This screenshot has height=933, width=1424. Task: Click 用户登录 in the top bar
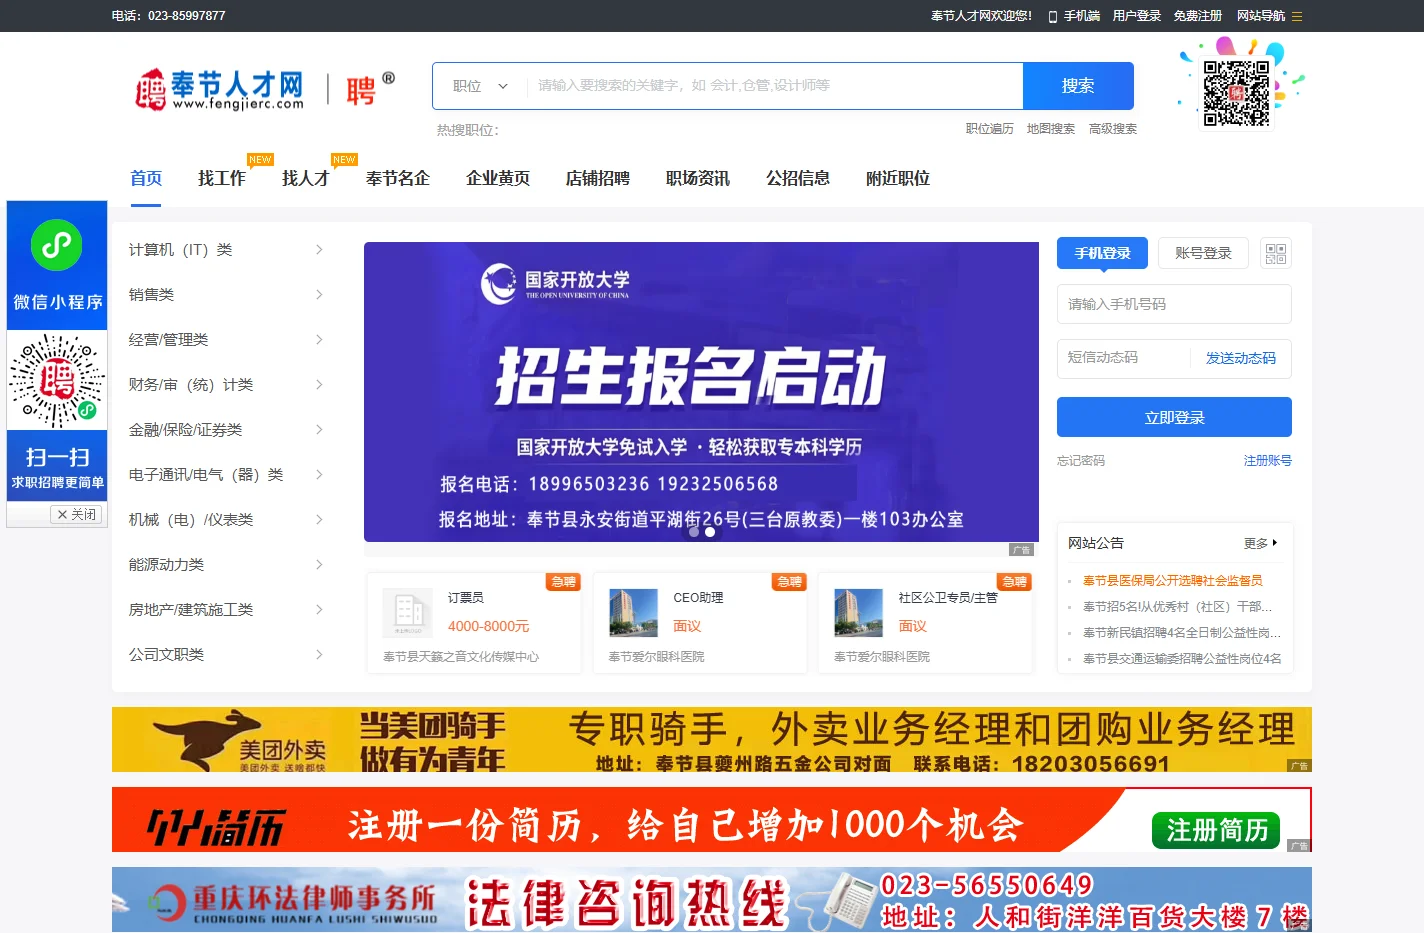coord(1137,16)
